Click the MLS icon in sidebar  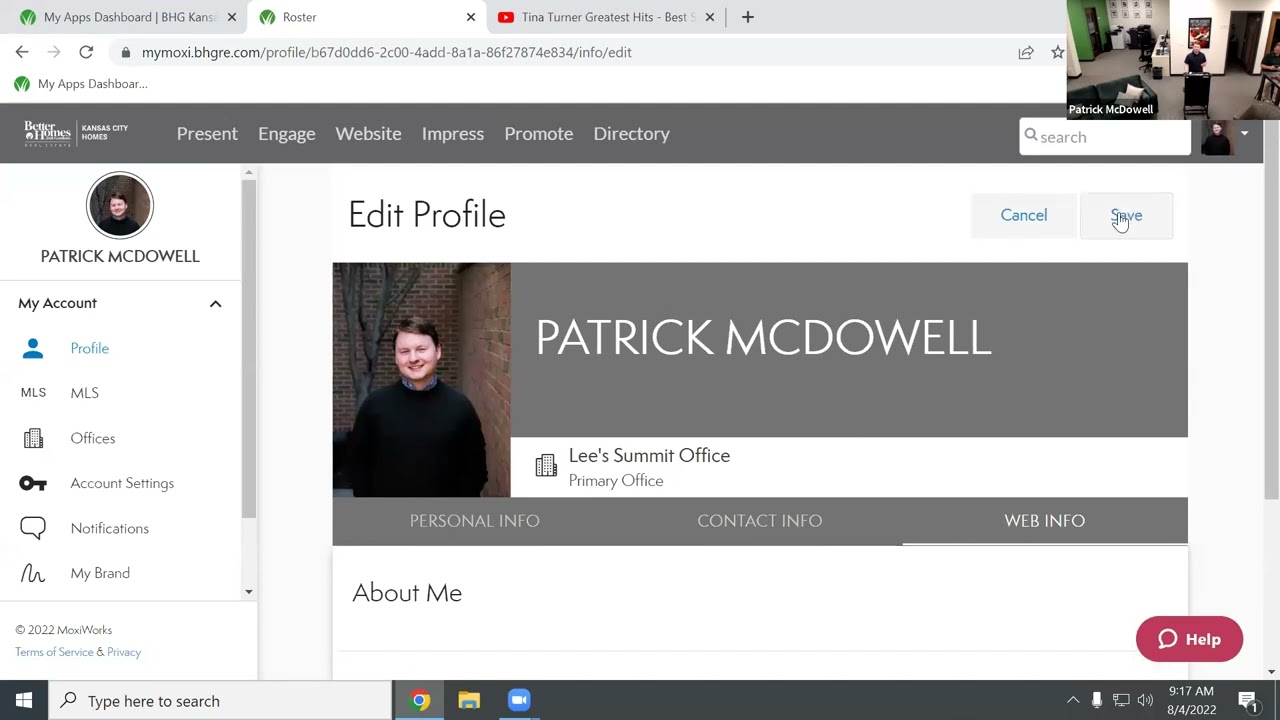[x=33, y=393]
